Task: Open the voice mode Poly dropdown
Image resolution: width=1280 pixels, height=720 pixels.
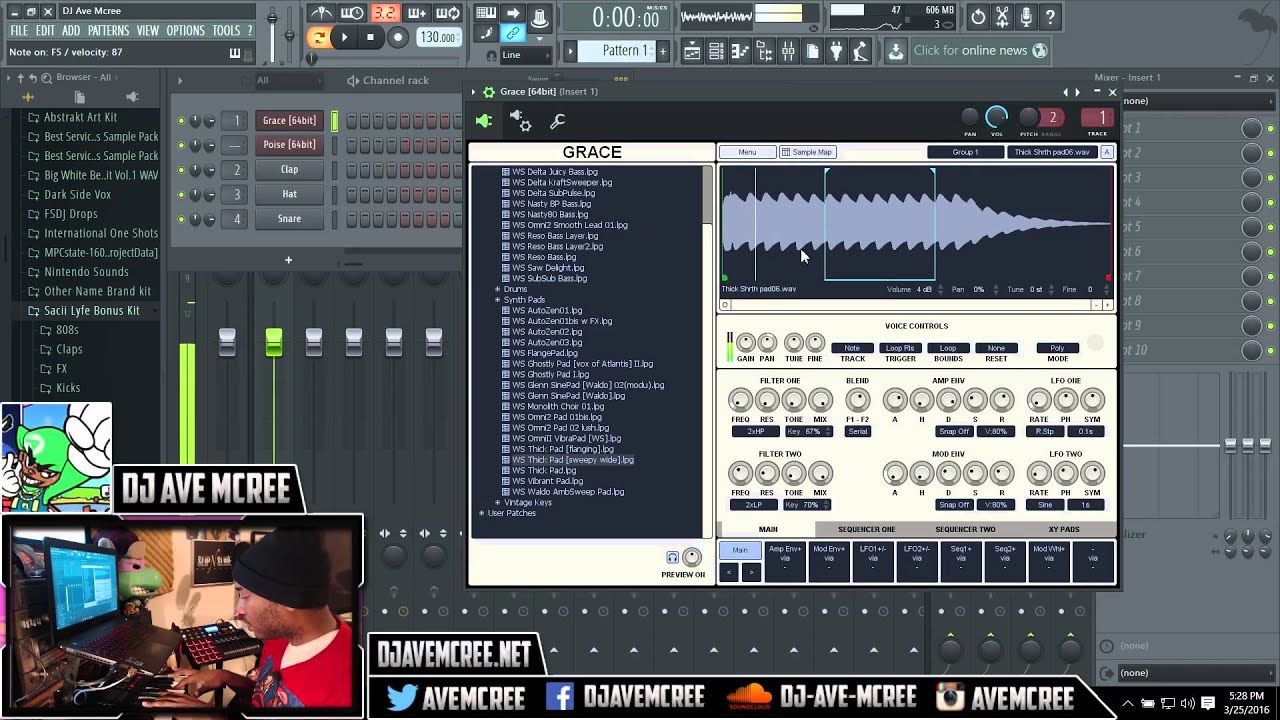Action: point(1057,348)
